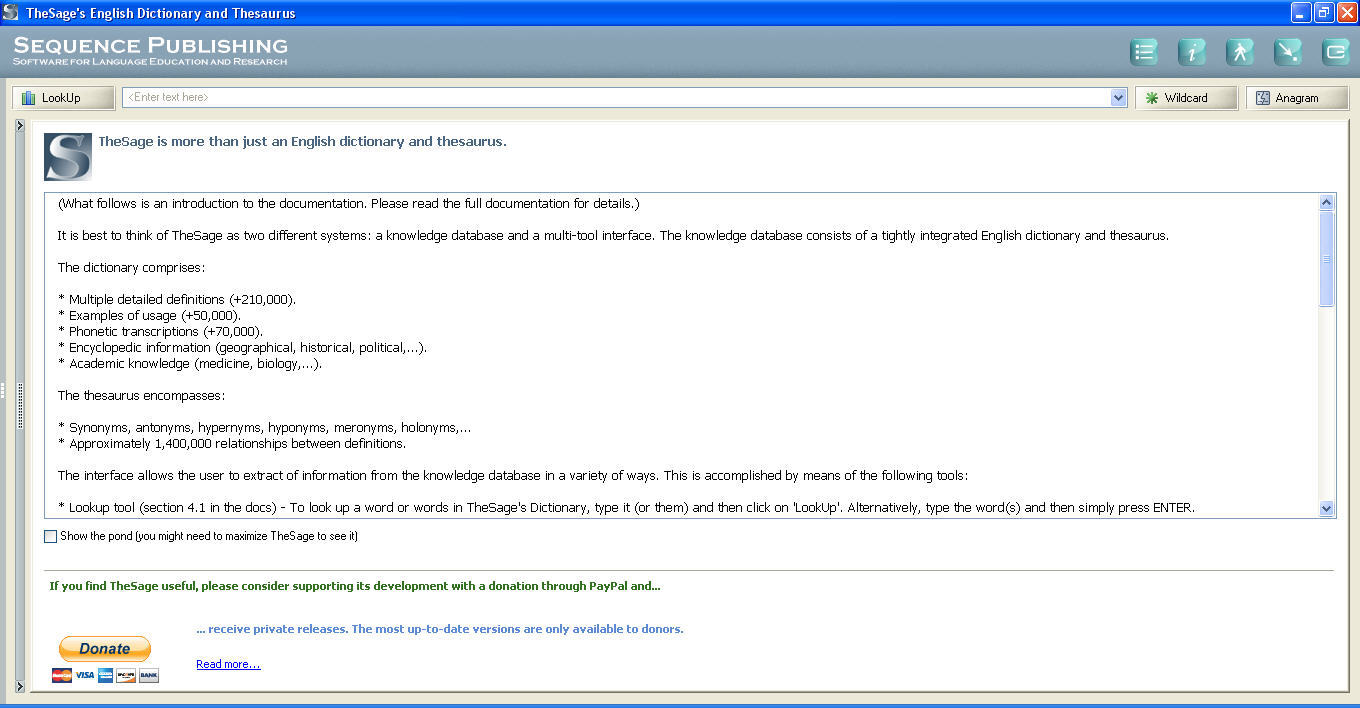The height and width of the screenshot is (708, 1360).
Task: Minimize TheSage window
Action: 1301,12
